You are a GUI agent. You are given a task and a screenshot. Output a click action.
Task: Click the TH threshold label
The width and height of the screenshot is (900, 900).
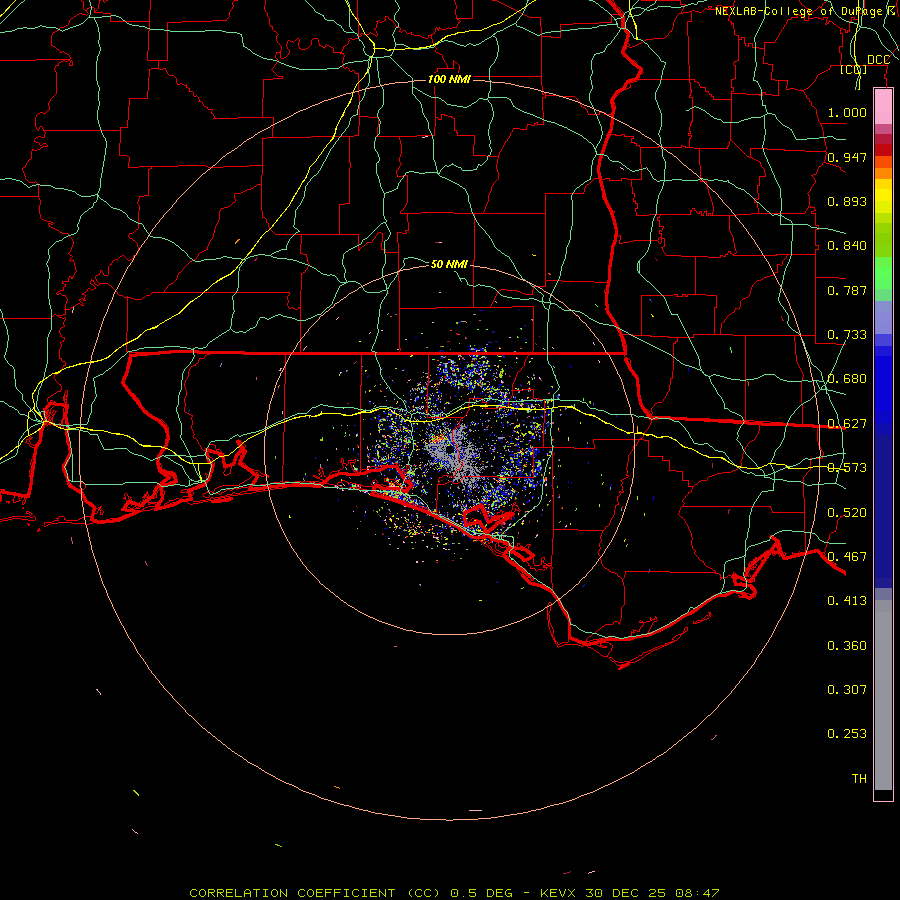point(859,779)
